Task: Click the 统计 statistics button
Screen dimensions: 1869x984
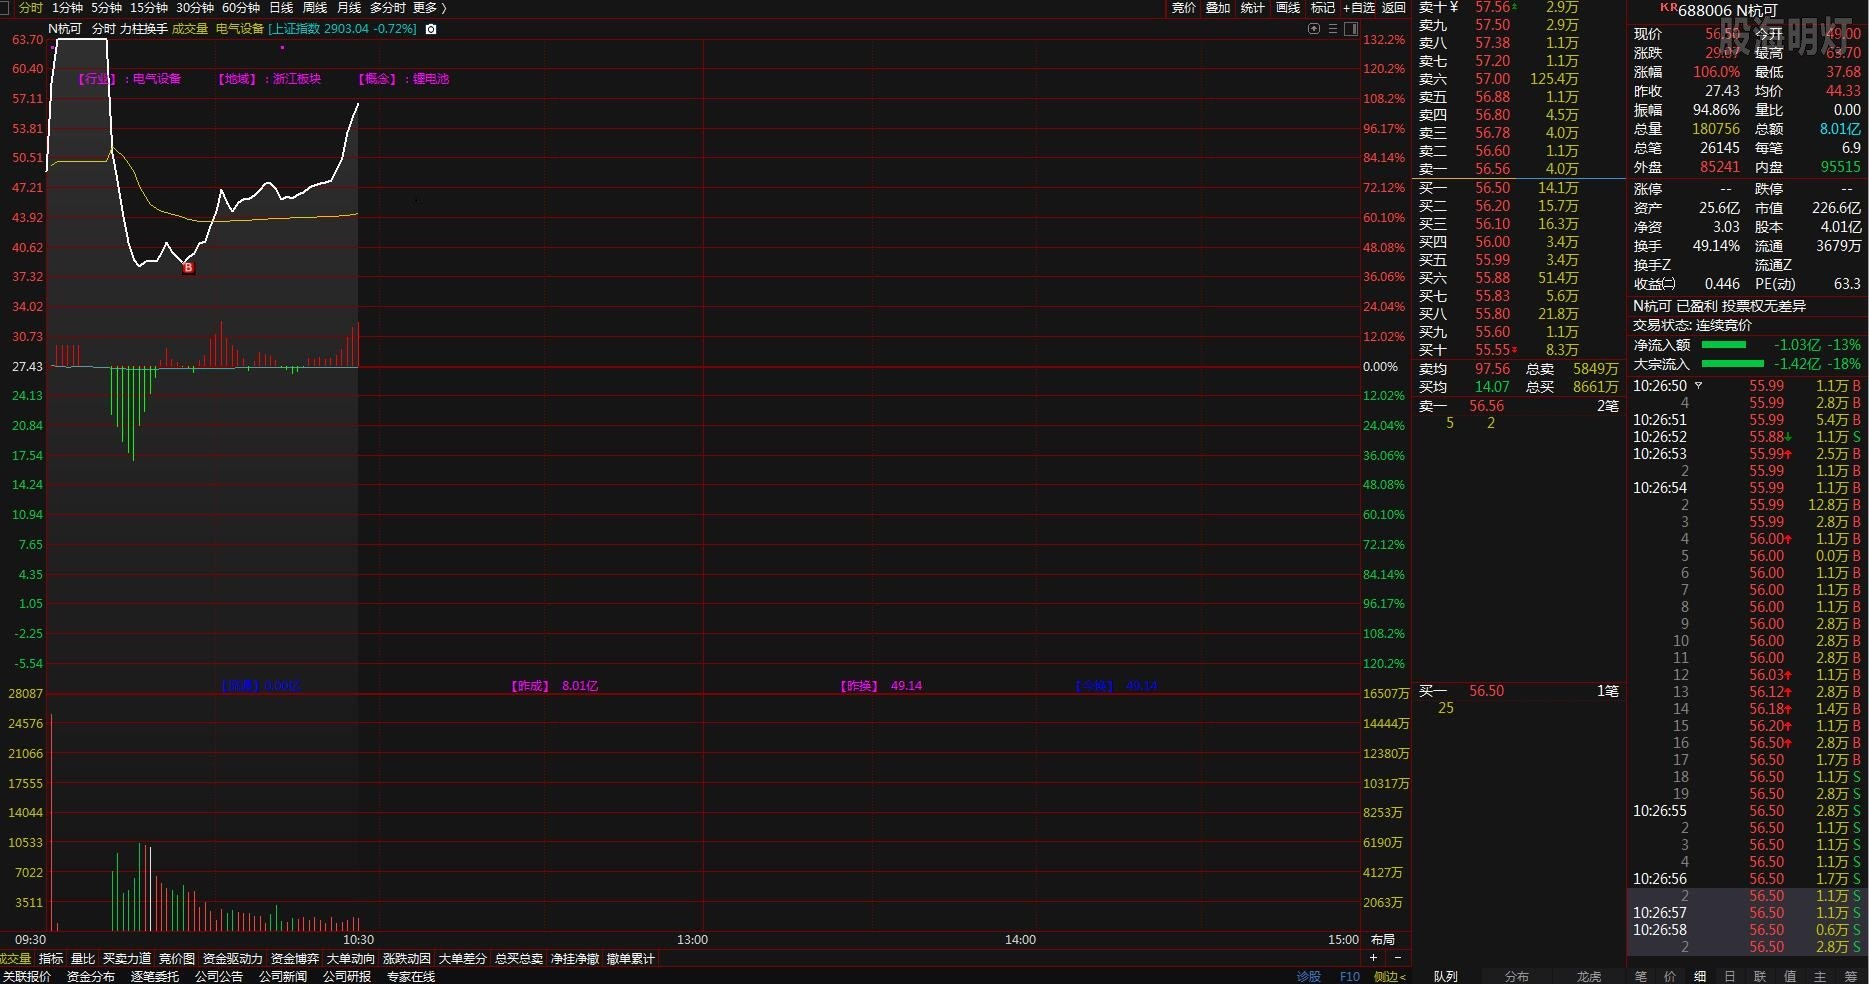Action: [1253, 7]
